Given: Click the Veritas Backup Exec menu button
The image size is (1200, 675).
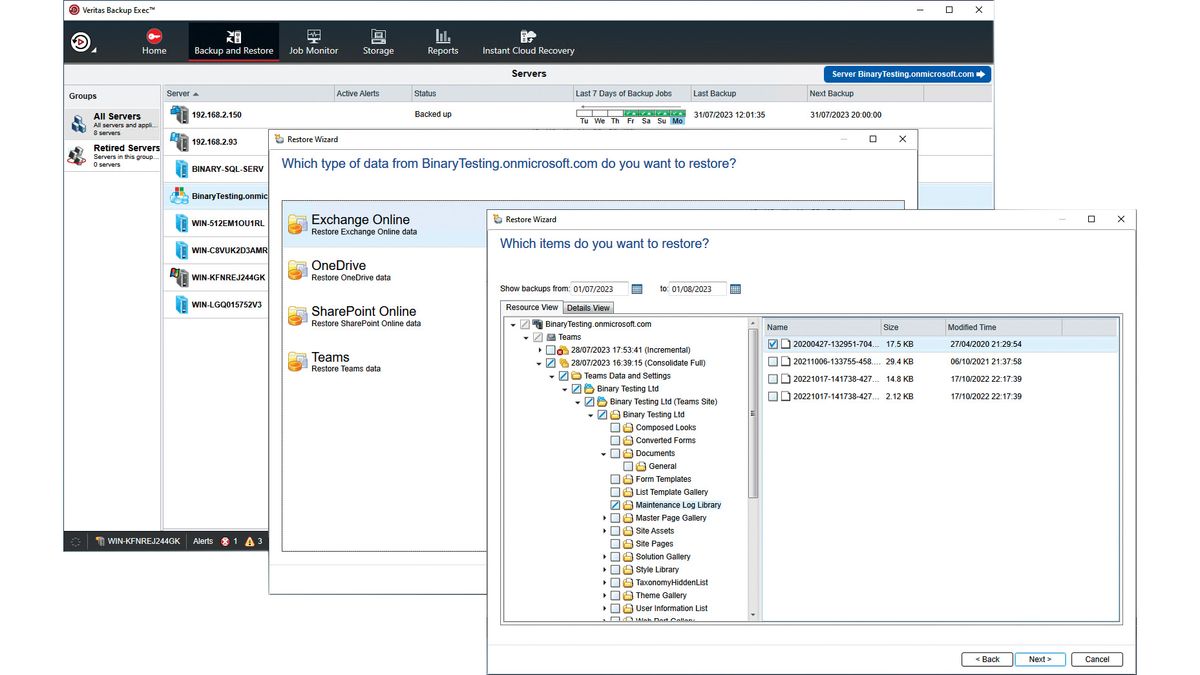Looking at the screenshot, I should coord(82,43).
